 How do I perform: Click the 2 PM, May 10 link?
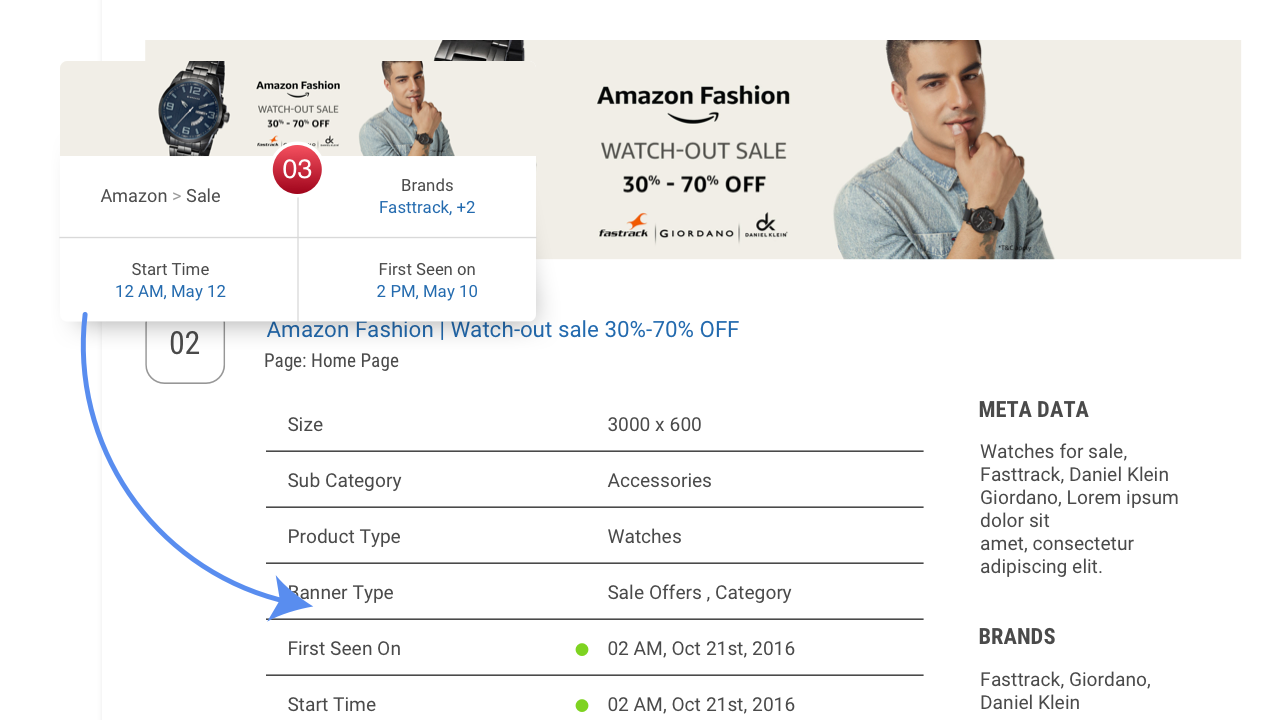click(427, 292)
